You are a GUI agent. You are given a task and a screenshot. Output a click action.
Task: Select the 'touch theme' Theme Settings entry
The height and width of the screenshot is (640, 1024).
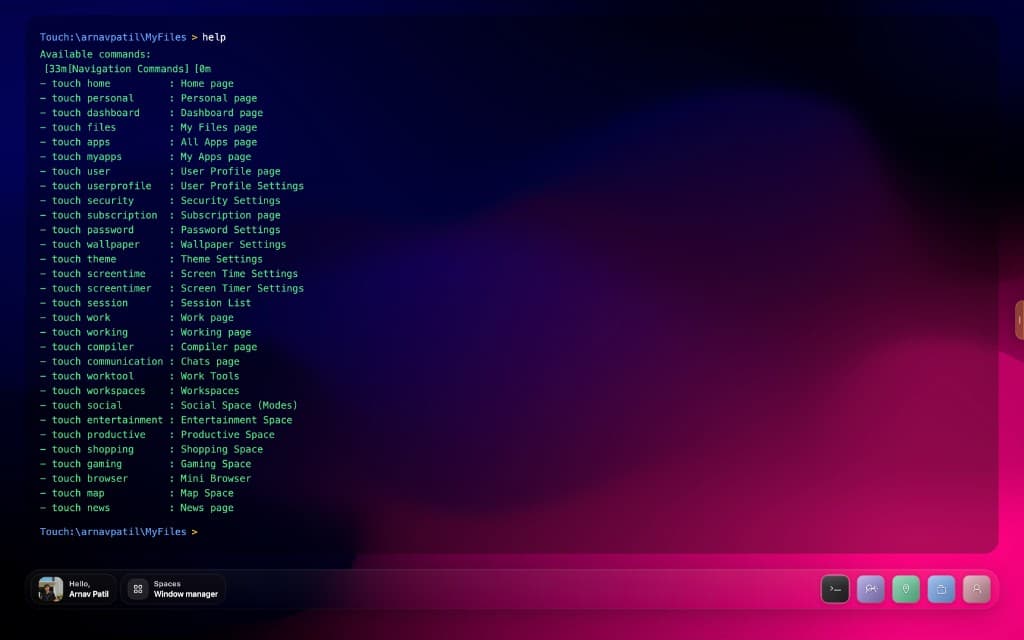[x=82, y=259]
